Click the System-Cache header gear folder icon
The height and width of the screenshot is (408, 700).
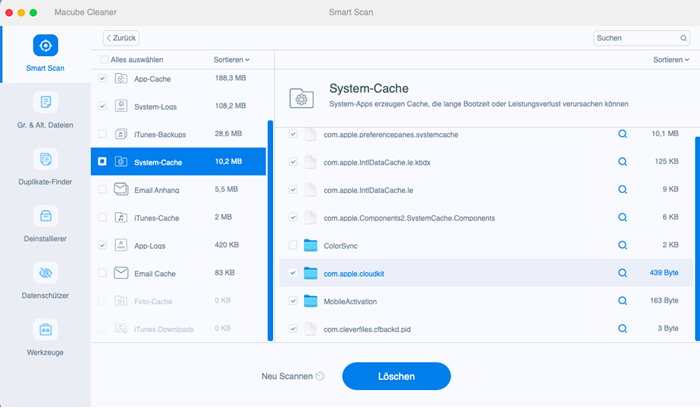[x=301, y=99]
